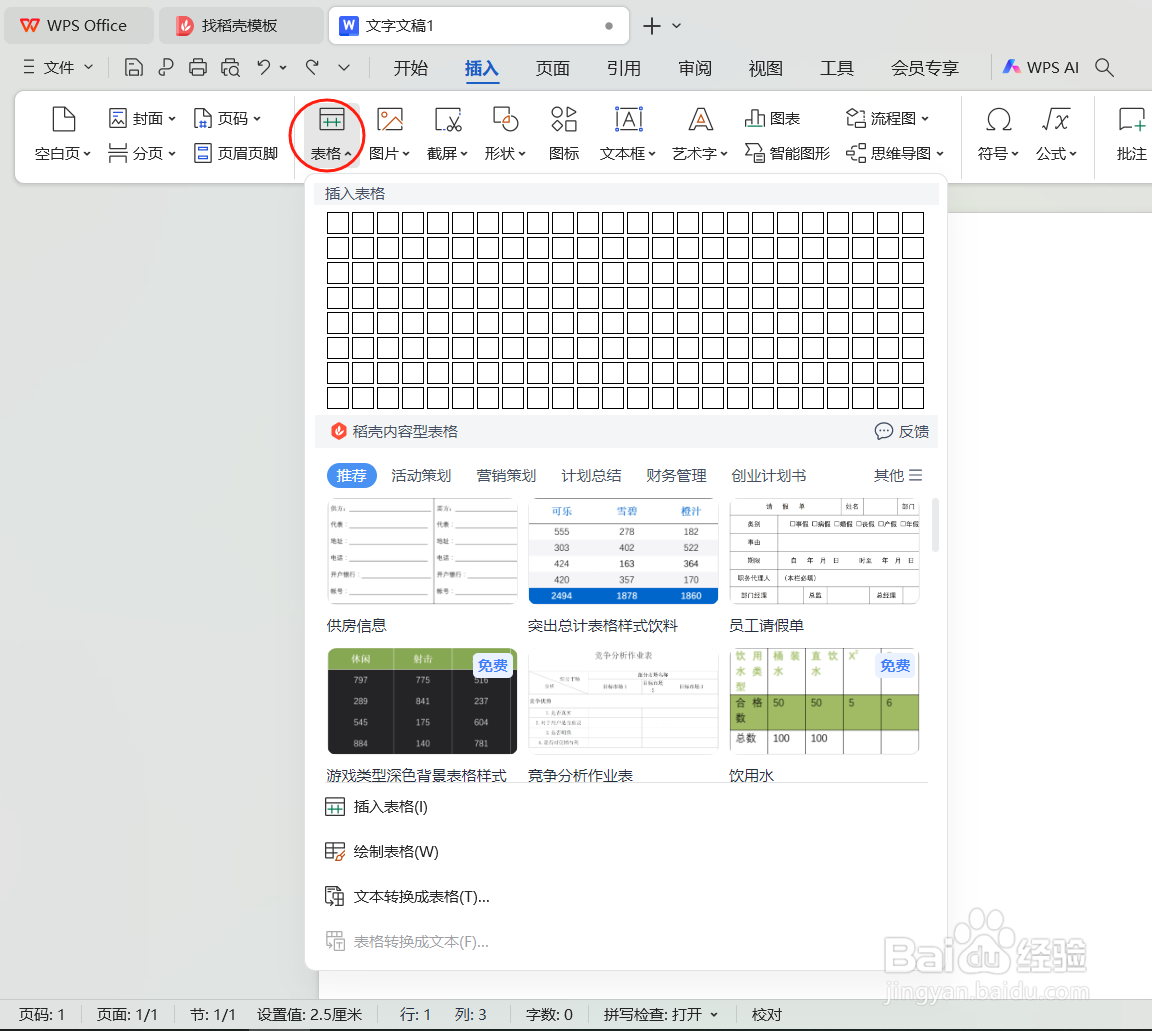The width and height of the screenshot is (1152, 1031).
Task: Select the 营销策划 template category
Action: click(506, 475)
